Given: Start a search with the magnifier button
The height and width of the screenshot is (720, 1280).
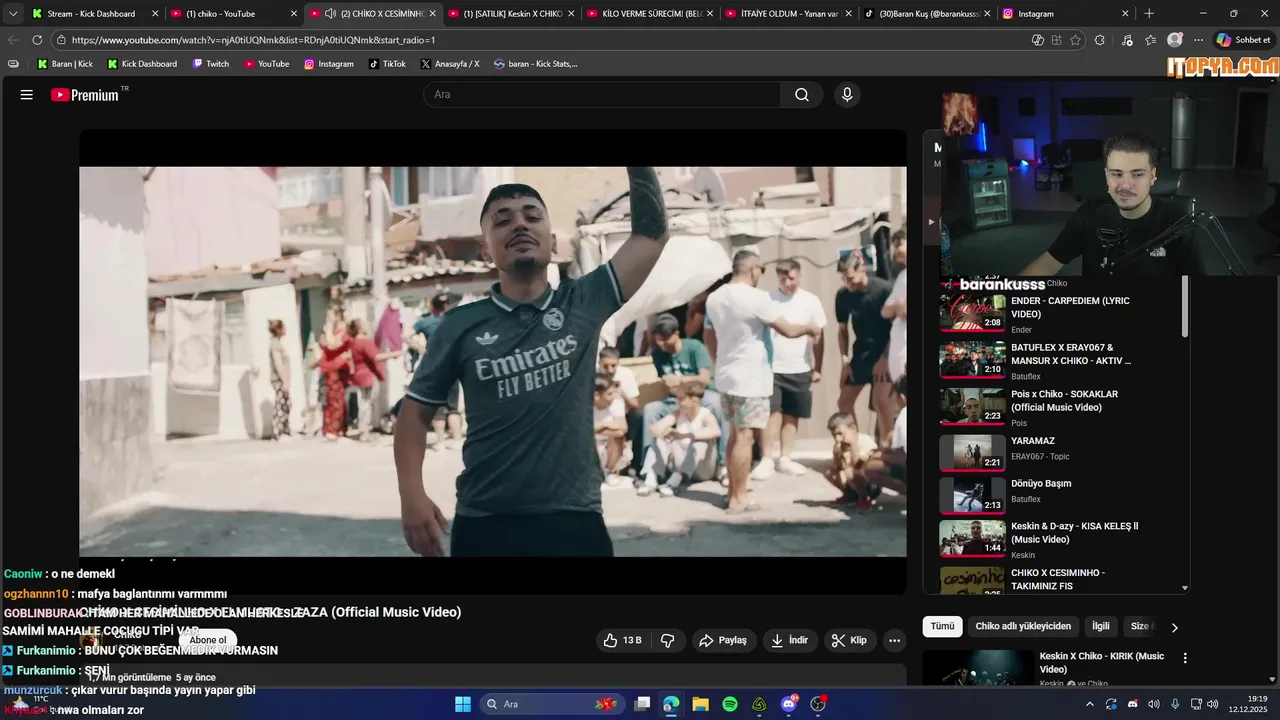Looking at the screenshot, I should click(802, 95).
